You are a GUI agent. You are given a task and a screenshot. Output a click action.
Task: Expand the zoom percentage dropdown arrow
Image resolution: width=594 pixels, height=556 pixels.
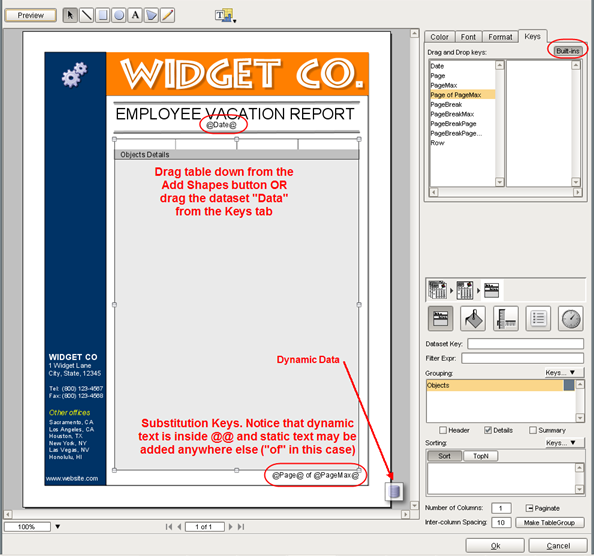pyautogui.click(x=58, y=526)
